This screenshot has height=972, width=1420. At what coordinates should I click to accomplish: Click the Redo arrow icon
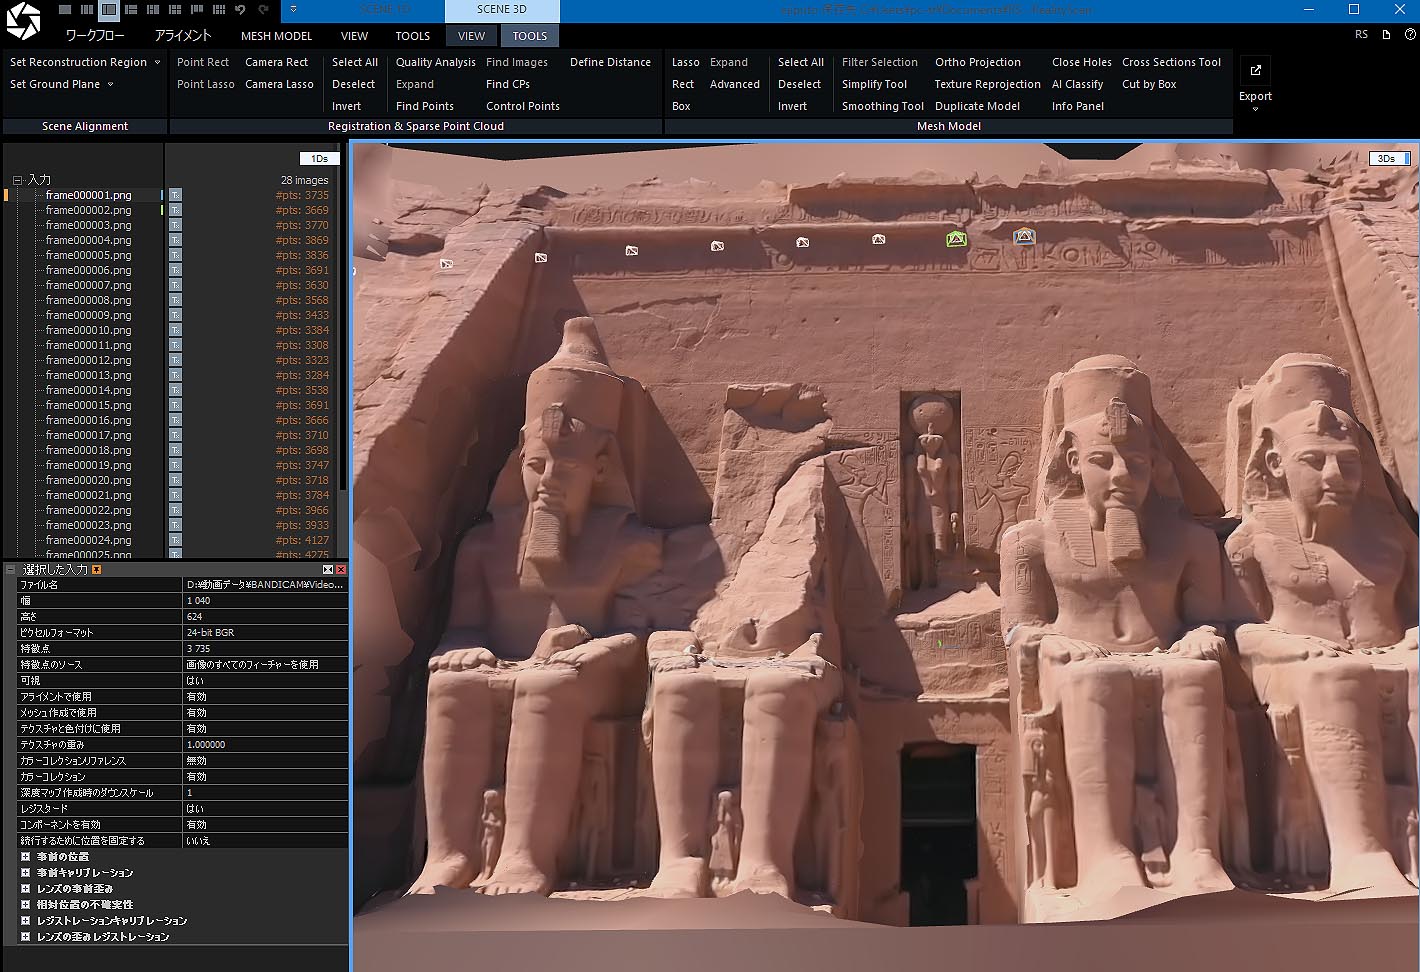[263, 9]
